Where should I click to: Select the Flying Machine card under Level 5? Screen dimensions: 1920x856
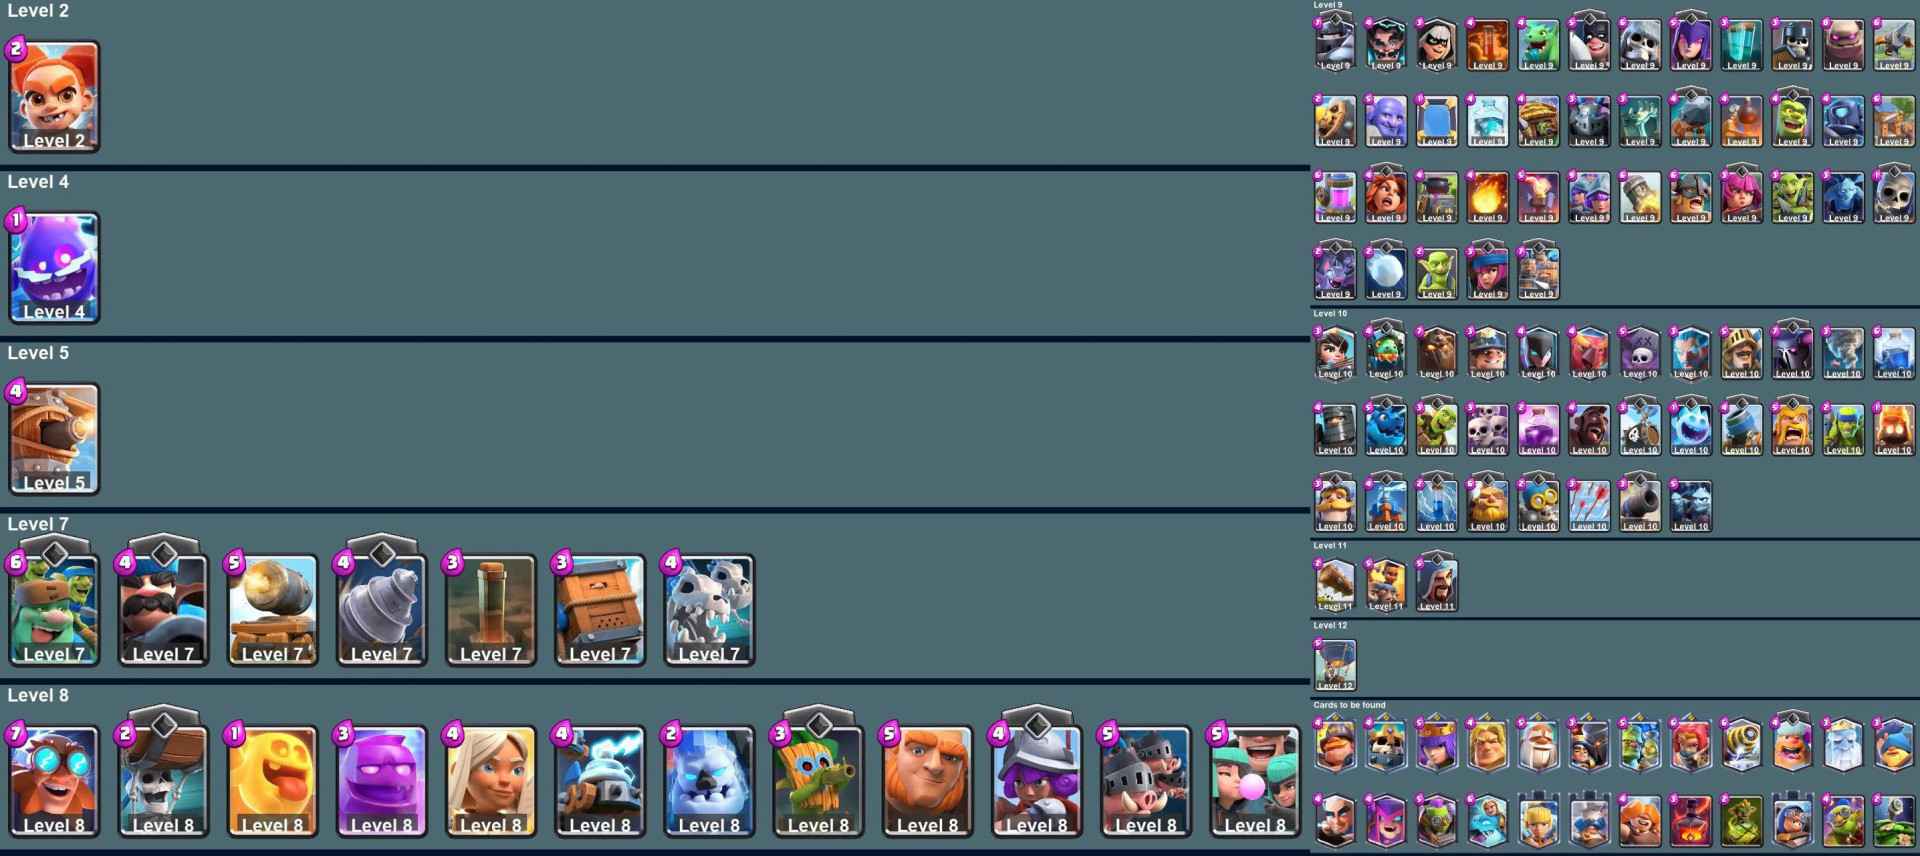click(55, 439)
